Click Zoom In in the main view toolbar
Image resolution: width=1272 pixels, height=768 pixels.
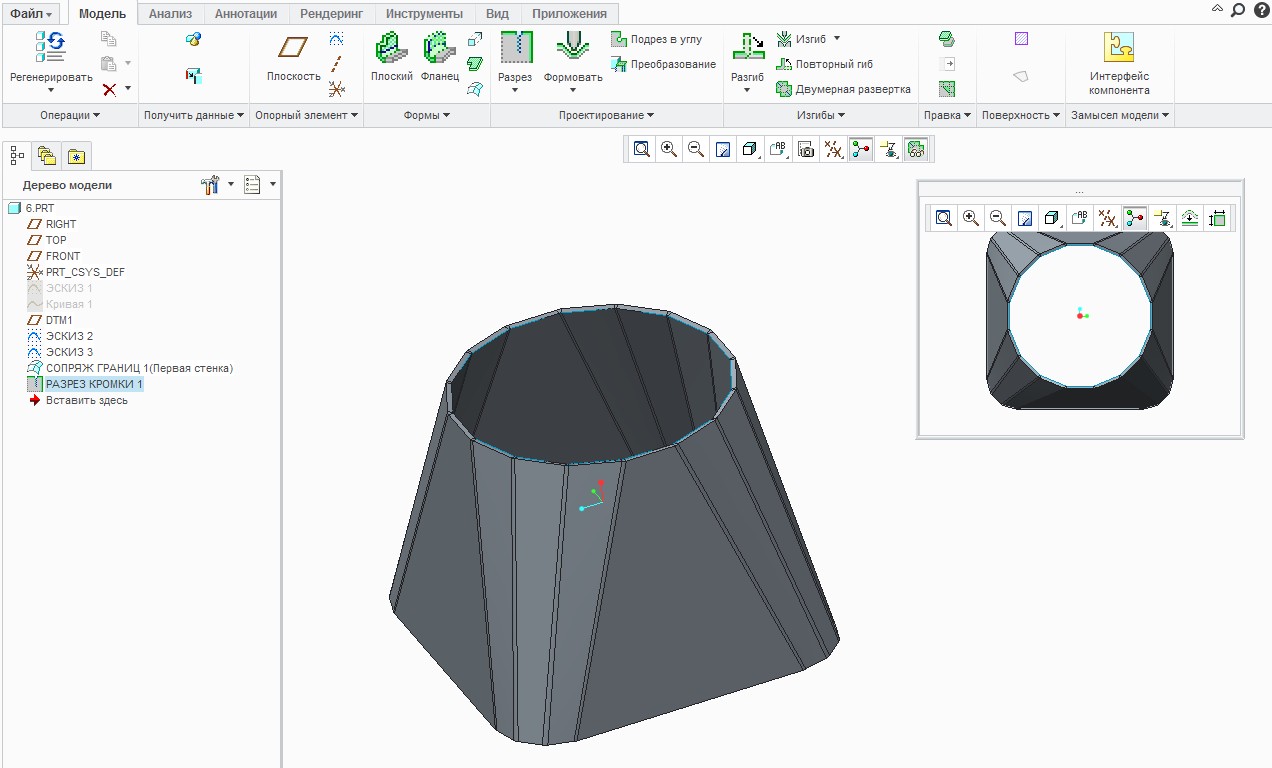tap(669, 149)
